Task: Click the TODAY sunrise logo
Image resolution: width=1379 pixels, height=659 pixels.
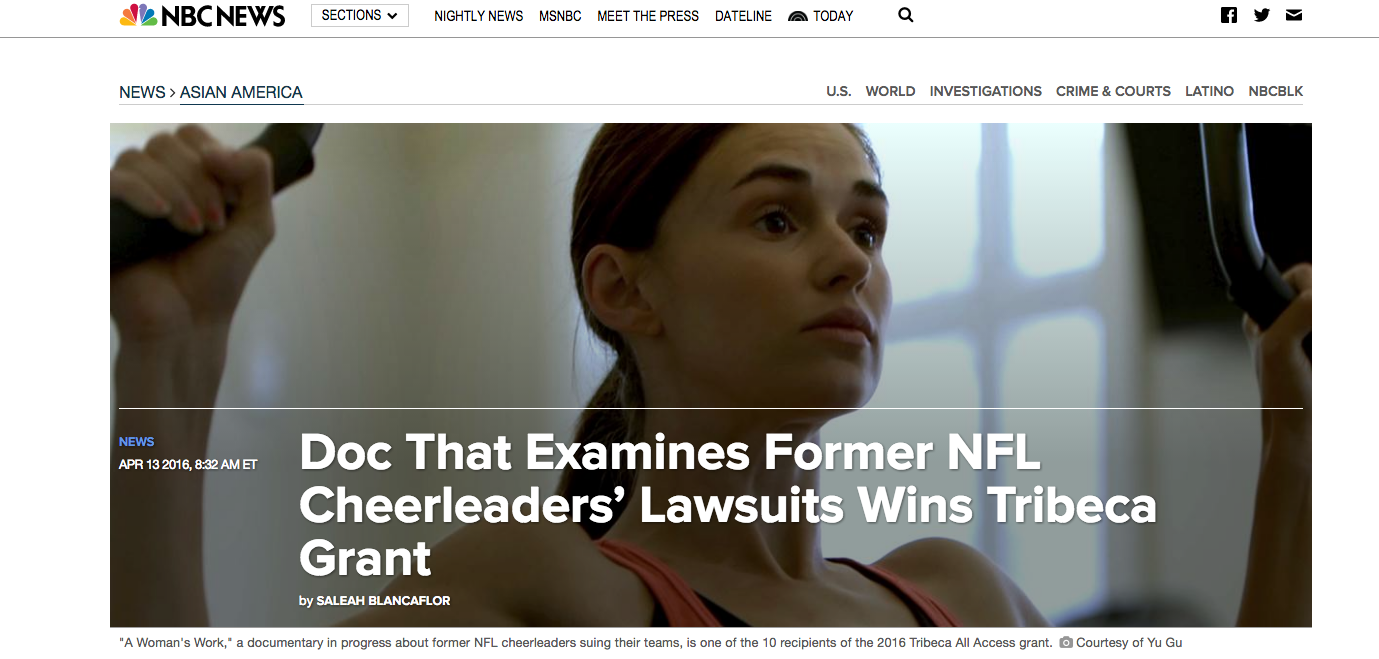Action: point(798,16)
